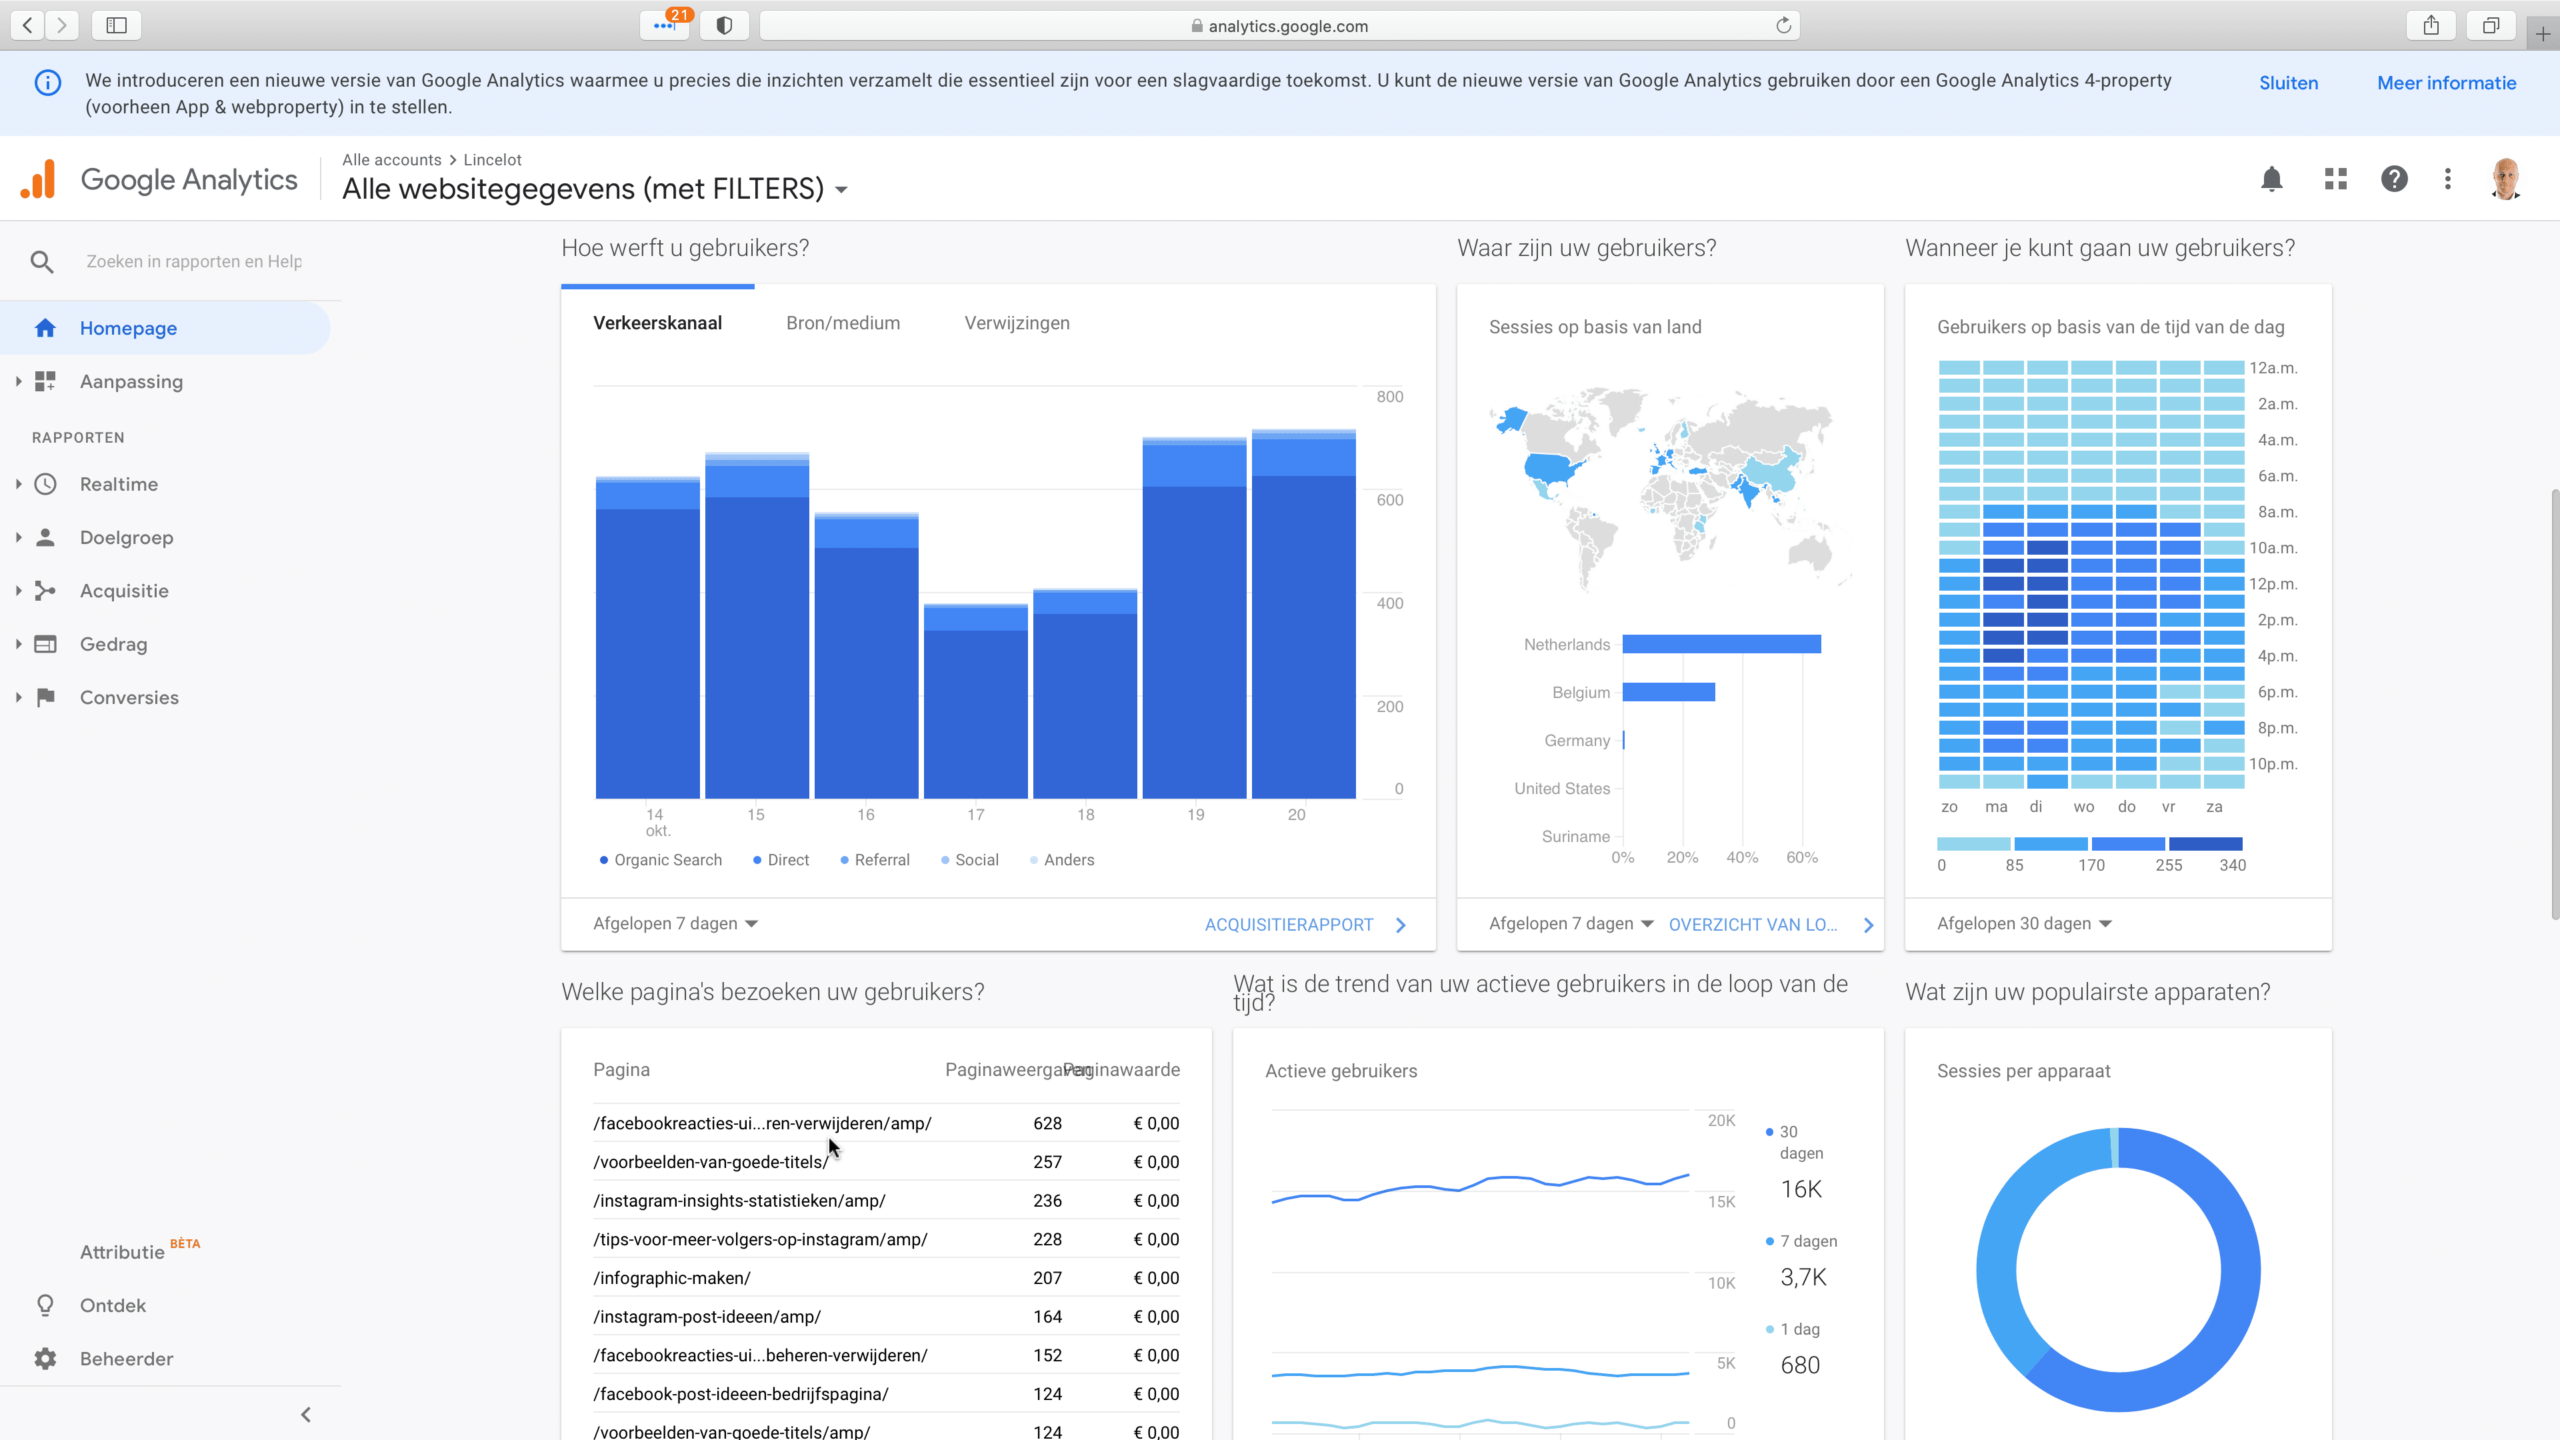Click the Realtime clock icon

tap(45, 484)
